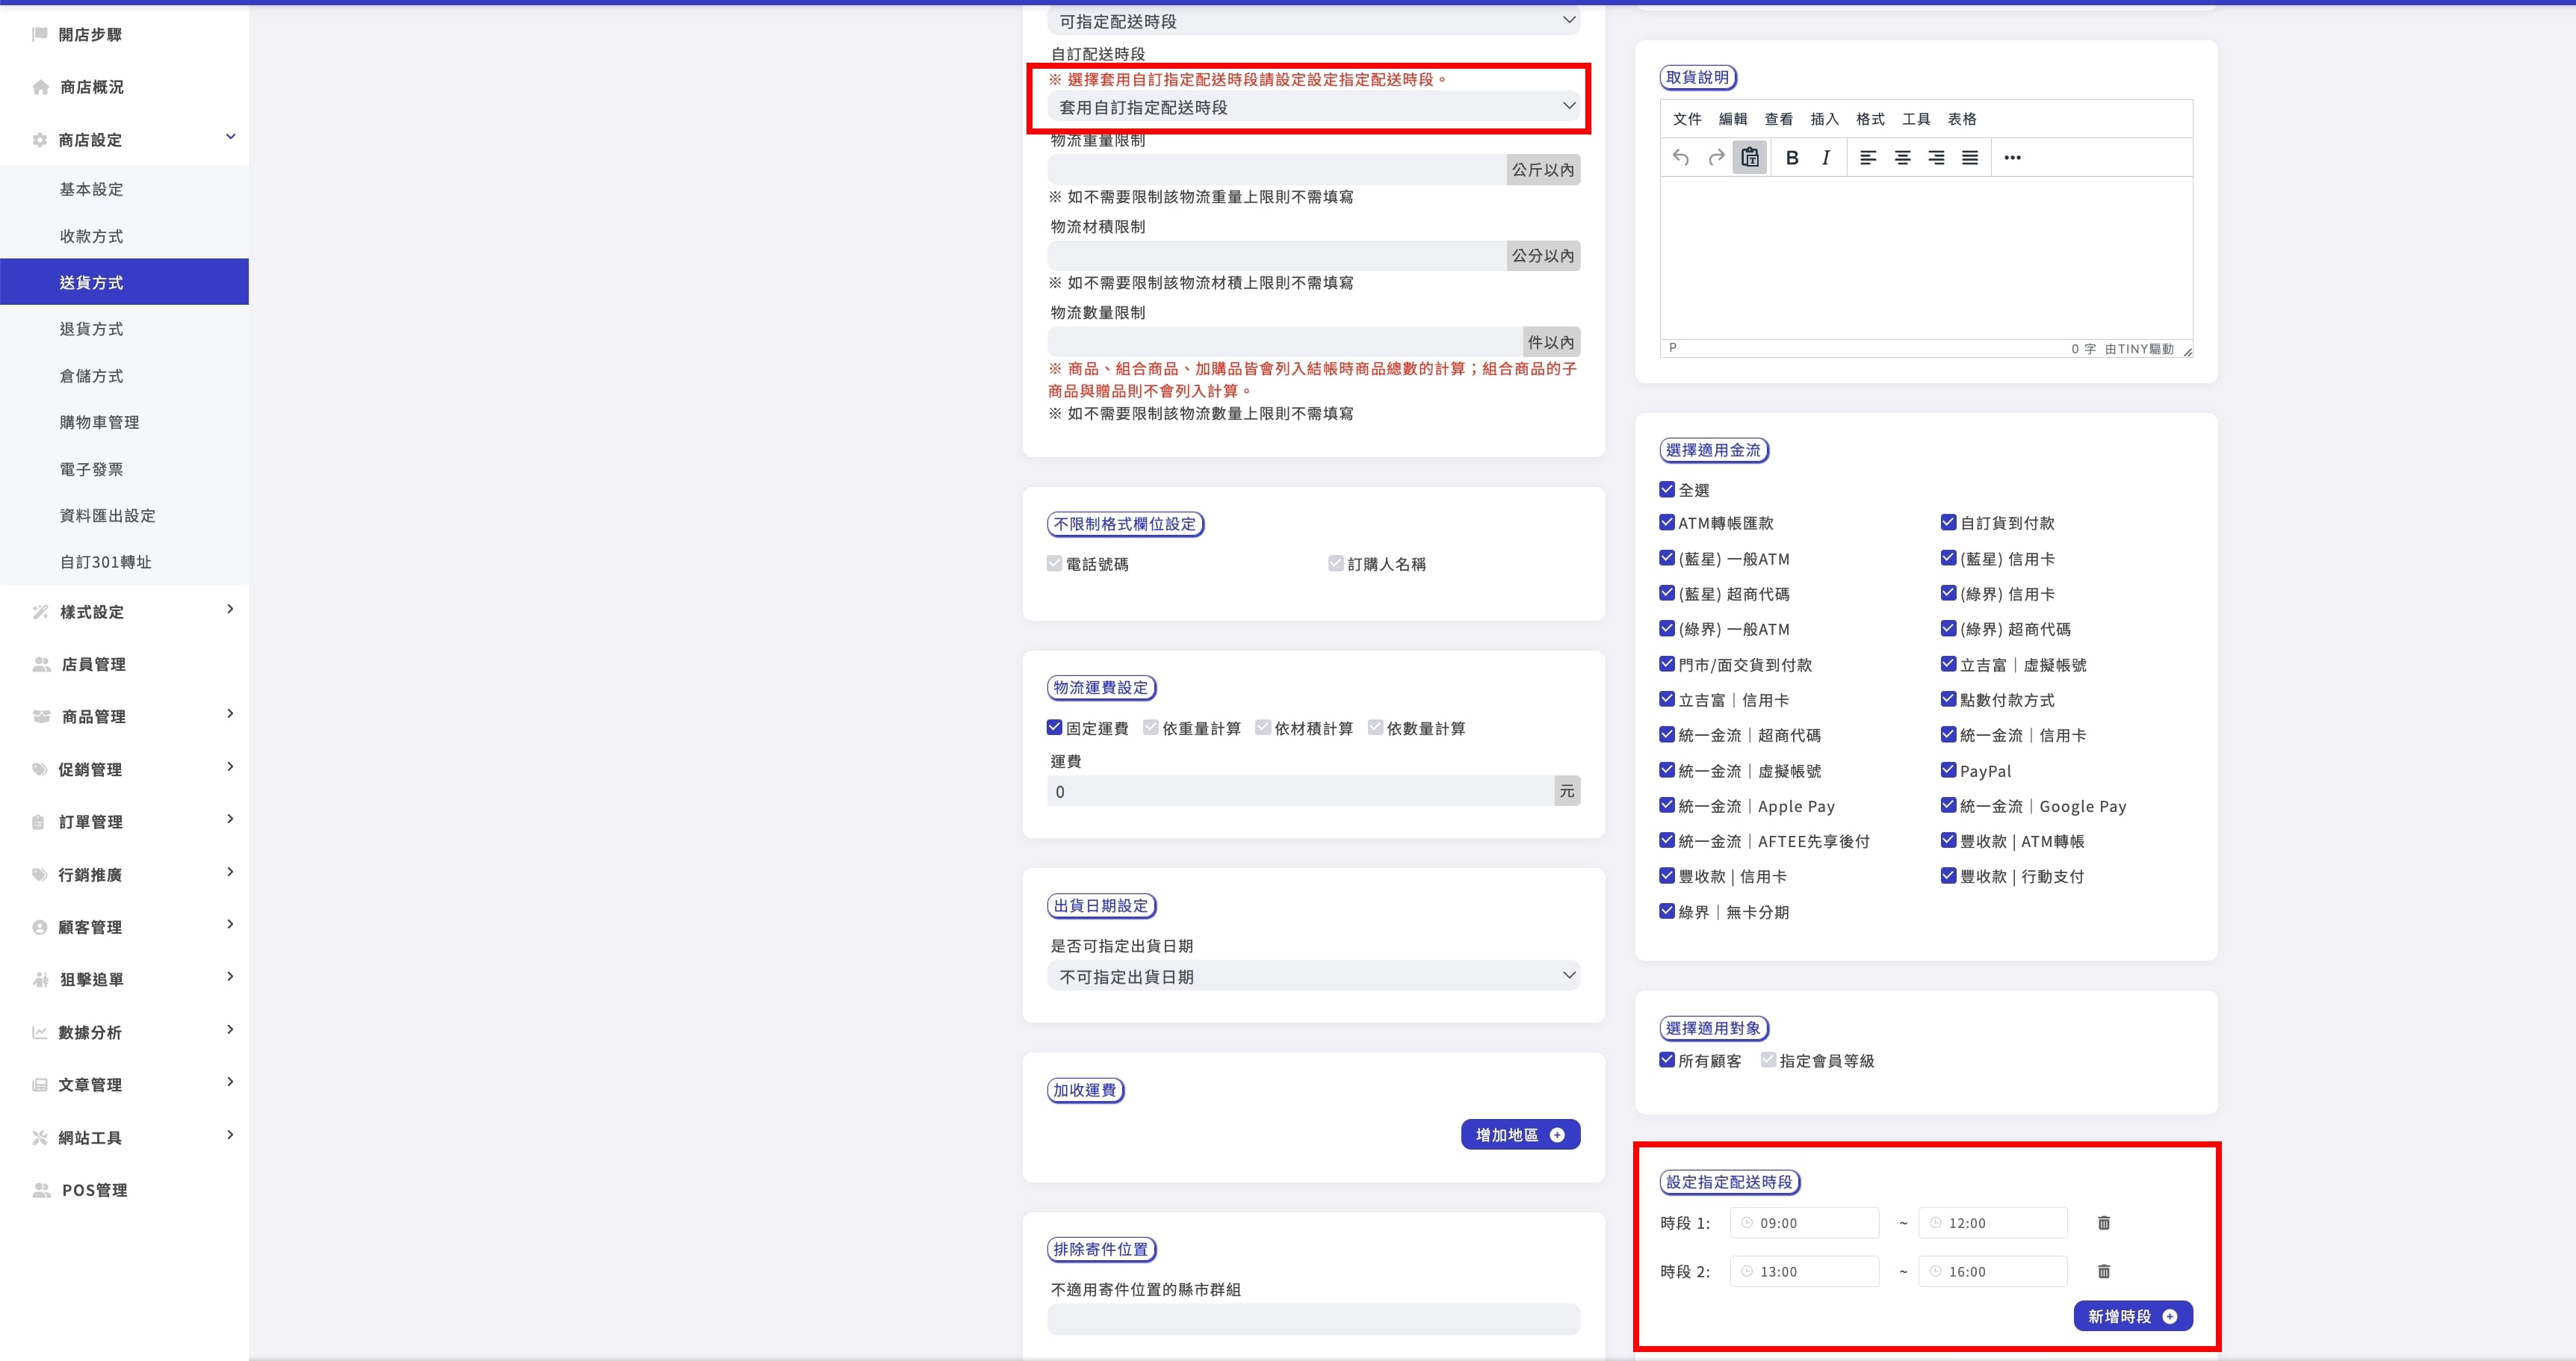
Task: Click the magic wand icon beside 樣式設定
Action: (x=40, y=611)
